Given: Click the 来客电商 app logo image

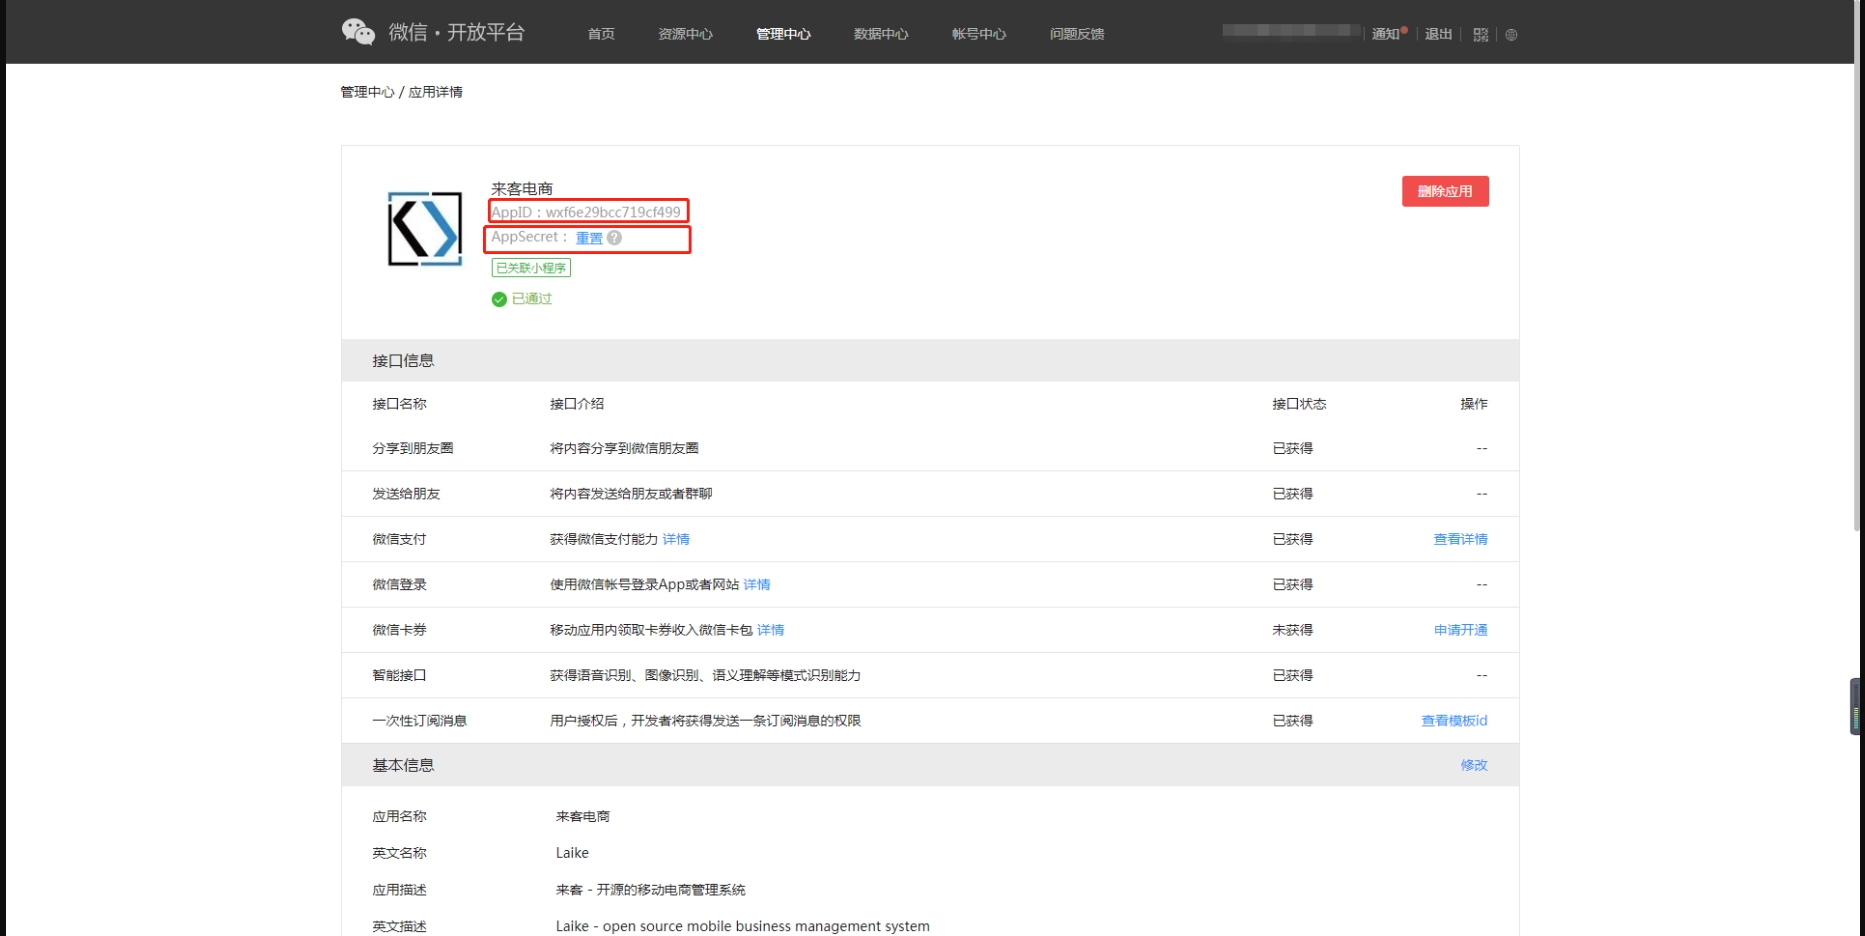Looking at the screenshot, I should (x=425, y=229).
